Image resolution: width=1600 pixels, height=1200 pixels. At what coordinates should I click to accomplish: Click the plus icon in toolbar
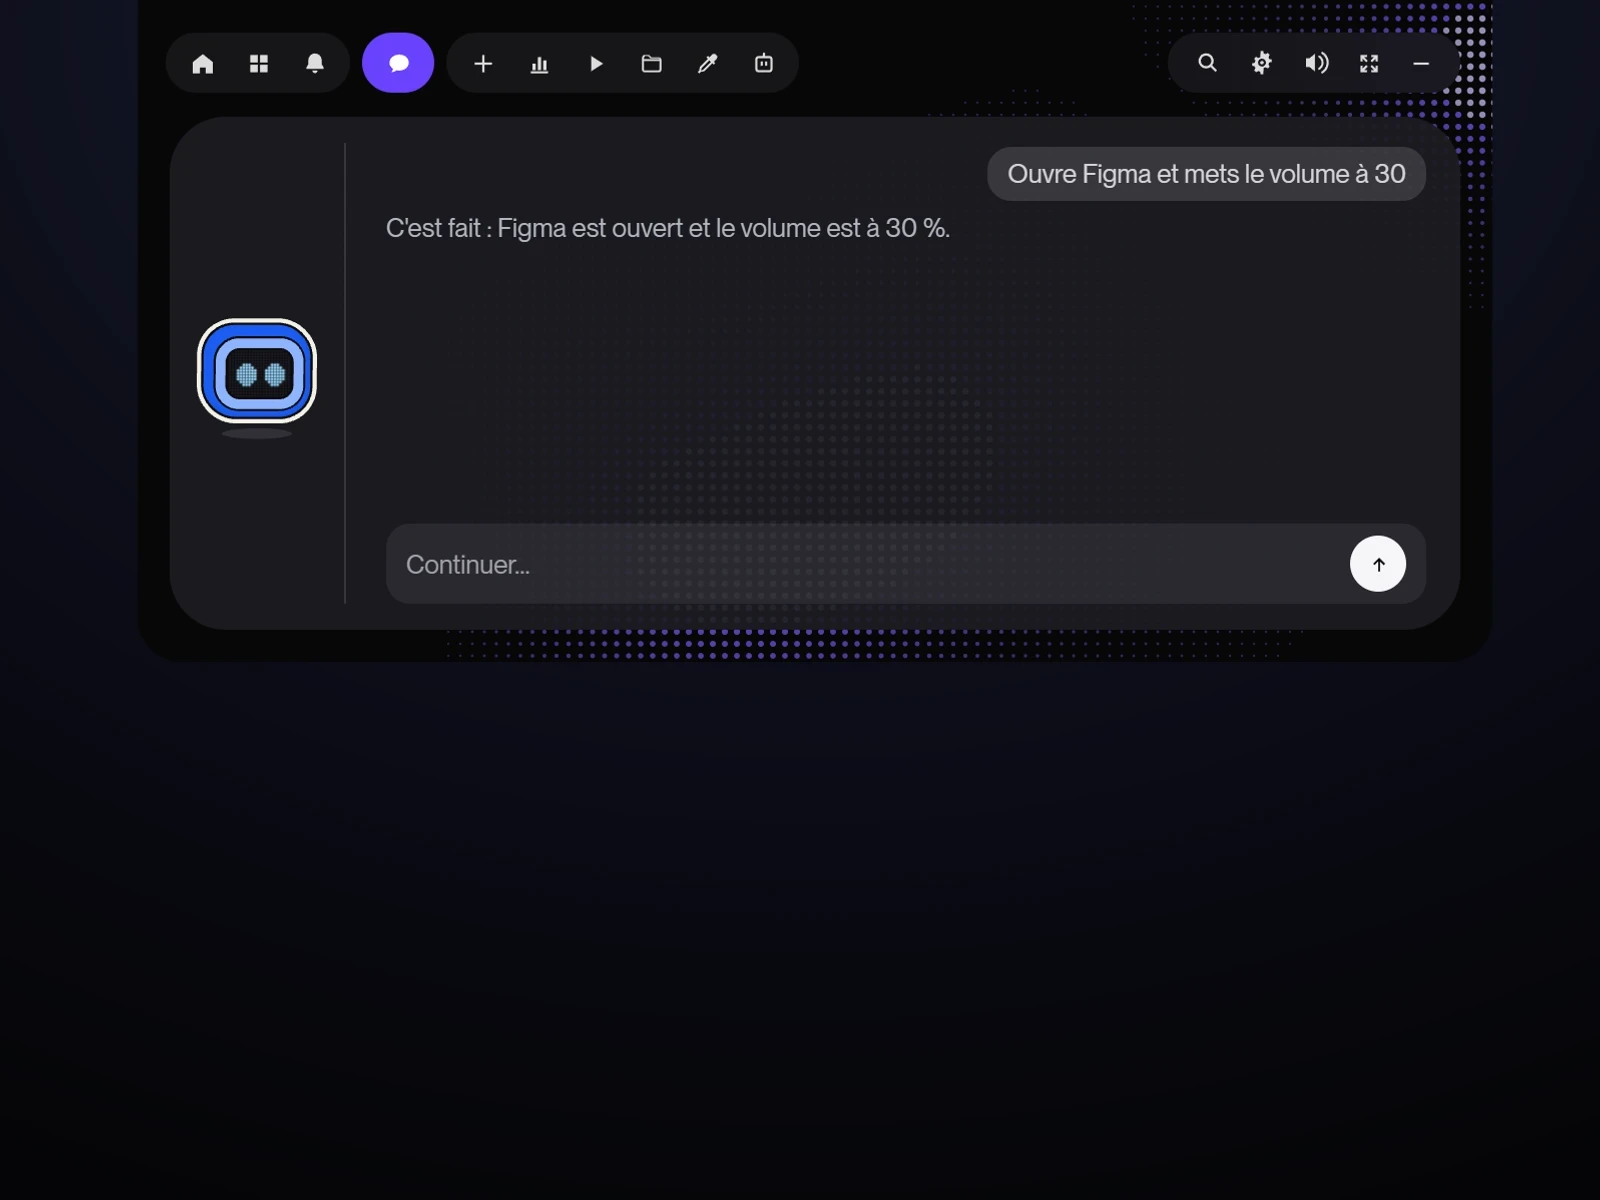coord(483,64)
